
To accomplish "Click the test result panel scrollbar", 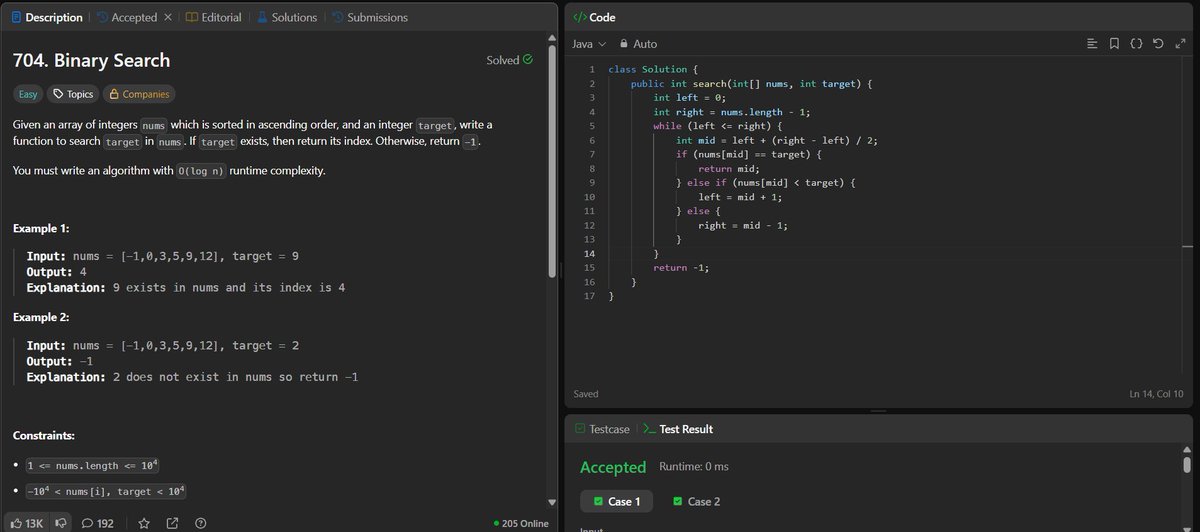I will [x=1187, y=465].
